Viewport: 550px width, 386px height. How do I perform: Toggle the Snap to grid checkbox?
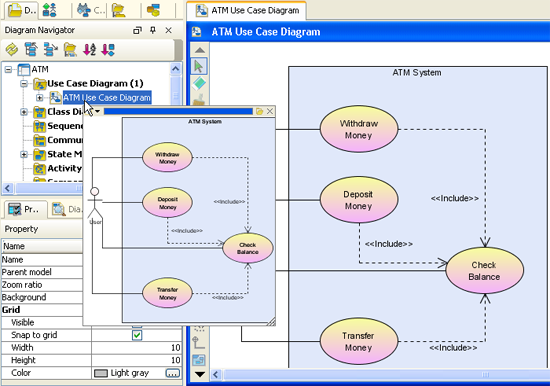coord(137,335)
